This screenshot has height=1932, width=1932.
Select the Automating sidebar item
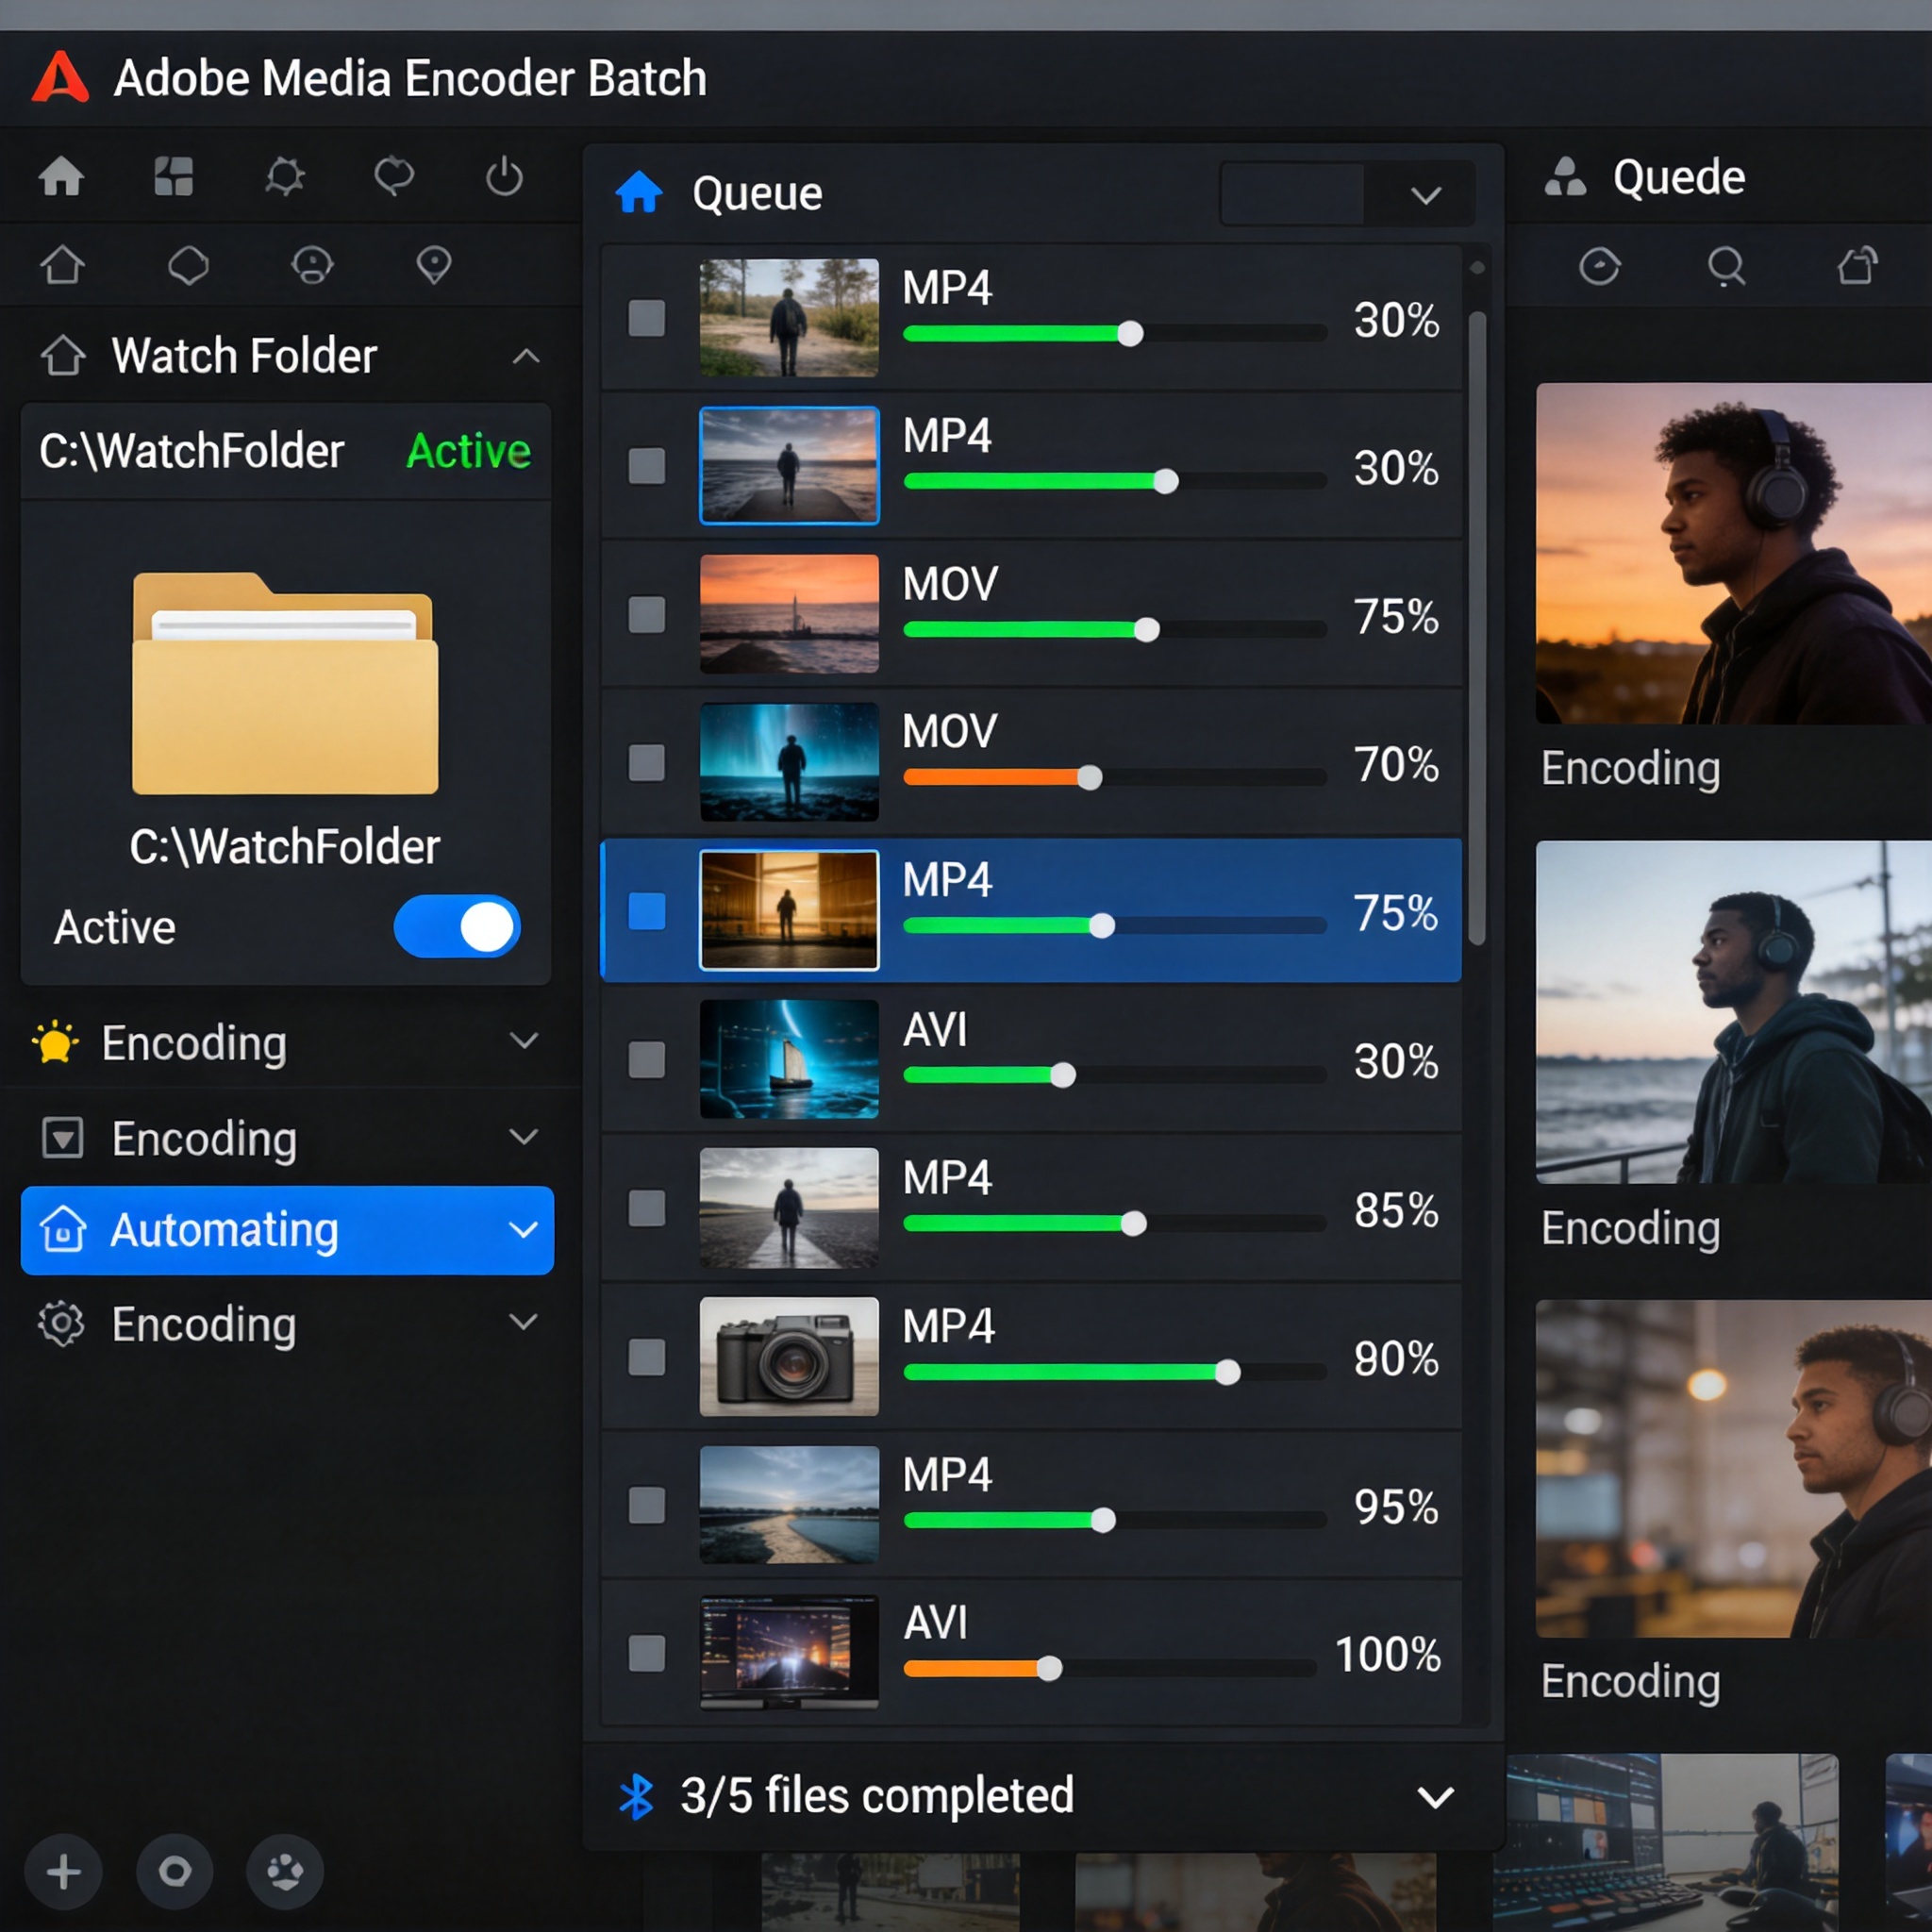(287, 1230)
